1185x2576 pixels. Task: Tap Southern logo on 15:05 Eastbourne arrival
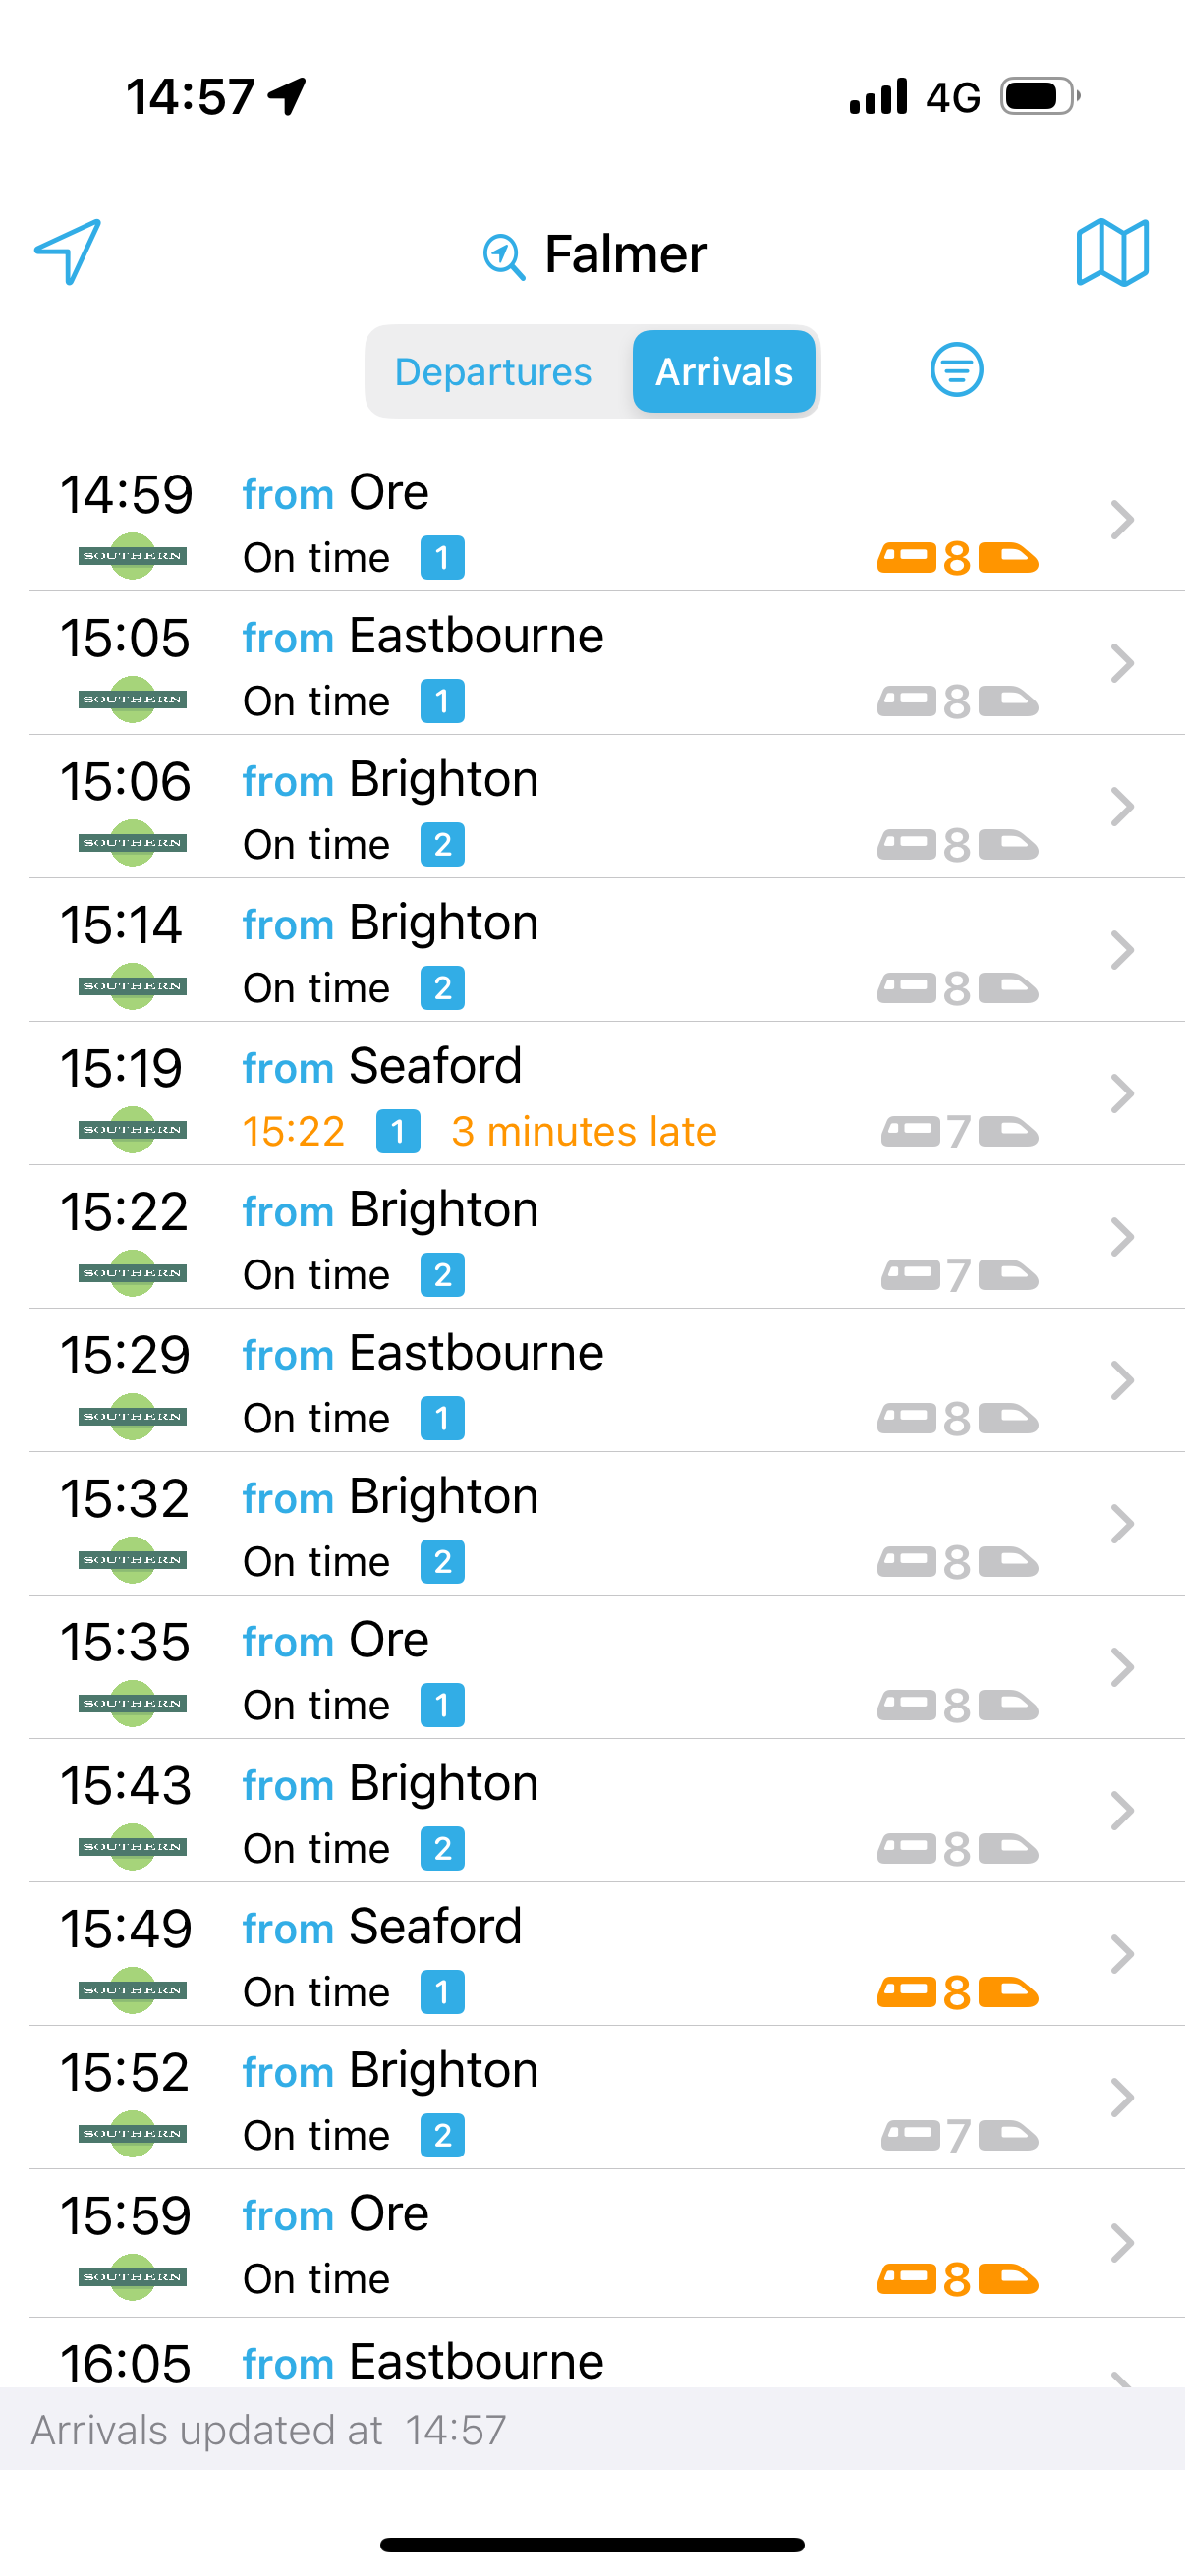point(133,699)
